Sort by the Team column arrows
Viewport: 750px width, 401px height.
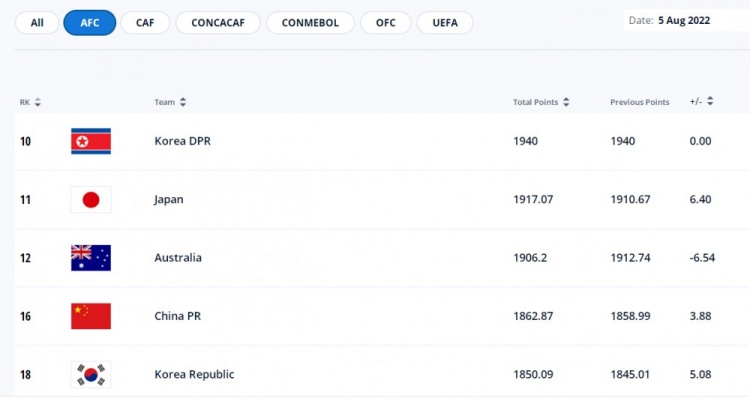tap(183, 102)
